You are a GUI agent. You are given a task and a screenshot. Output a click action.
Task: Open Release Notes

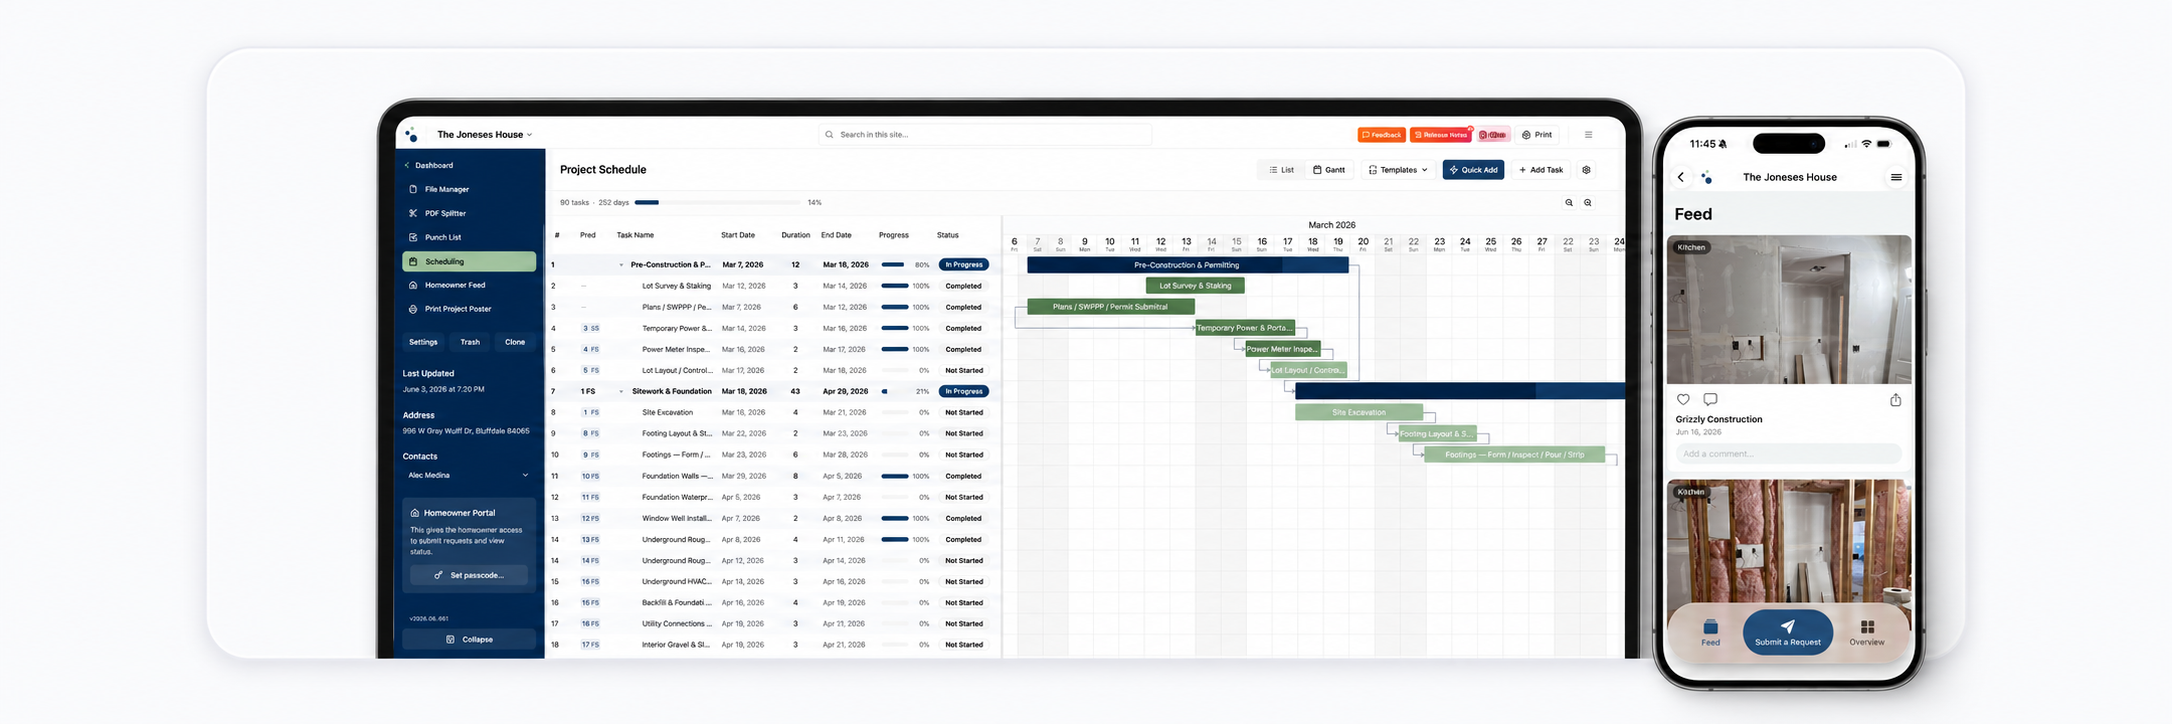tap(1441, 134)
